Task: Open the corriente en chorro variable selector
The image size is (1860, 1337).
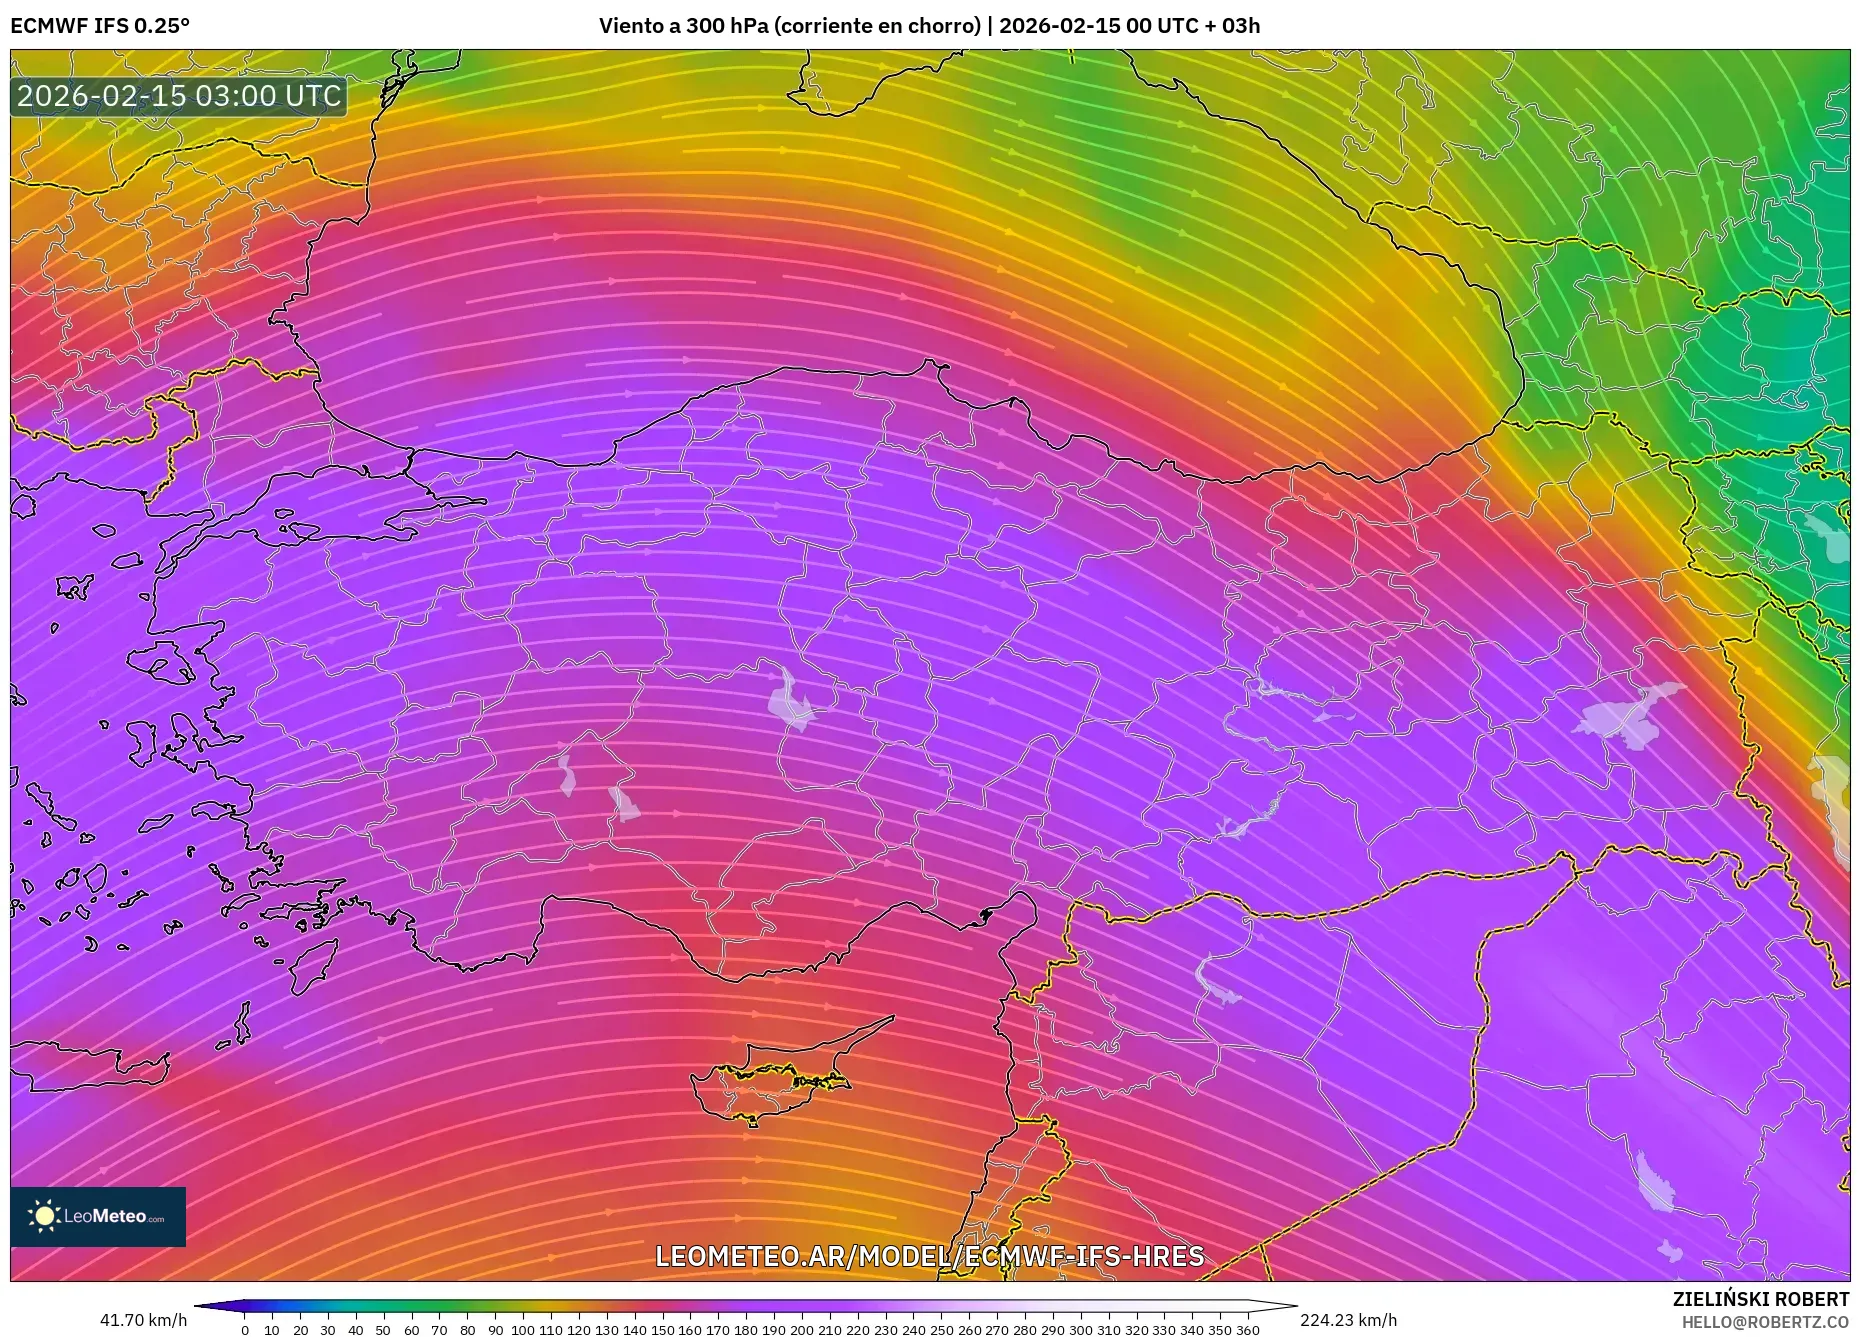Action: (x=880, y=25)
